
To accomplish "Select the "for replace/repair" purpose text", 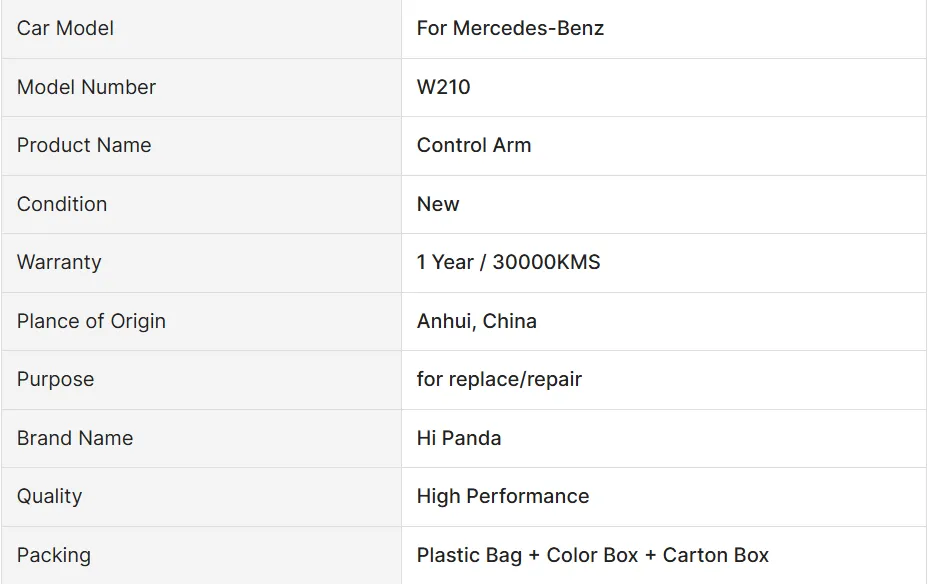I will pos(499,379).
